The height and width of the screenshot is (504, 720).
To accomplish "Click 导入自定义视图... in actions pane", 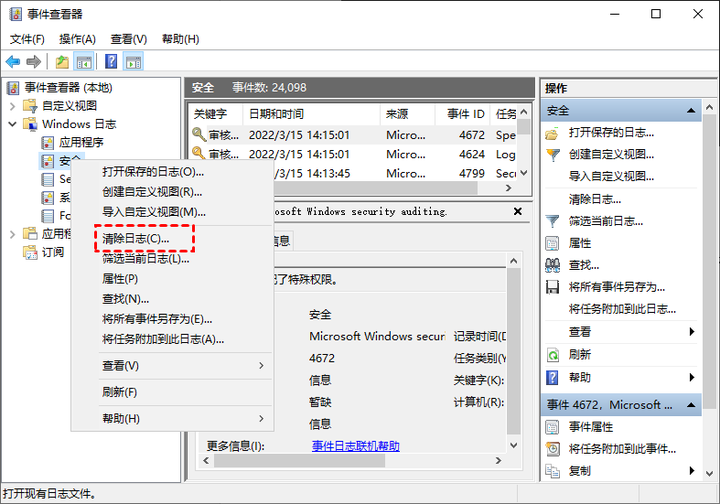I will pos(611,176).
